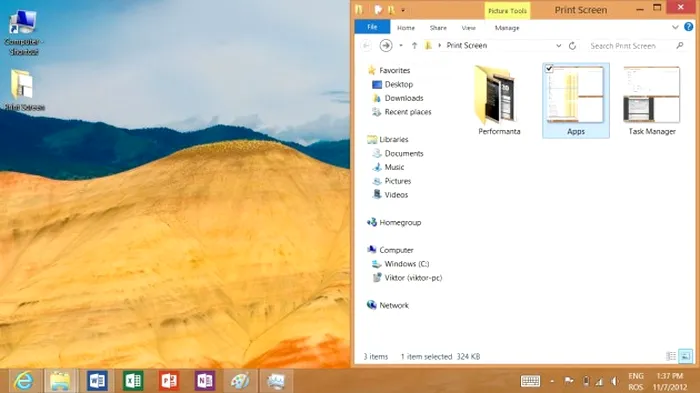The image size is (700, 393).
Task: Go forward using the Forward arrow
Action: tap(386, 45)
